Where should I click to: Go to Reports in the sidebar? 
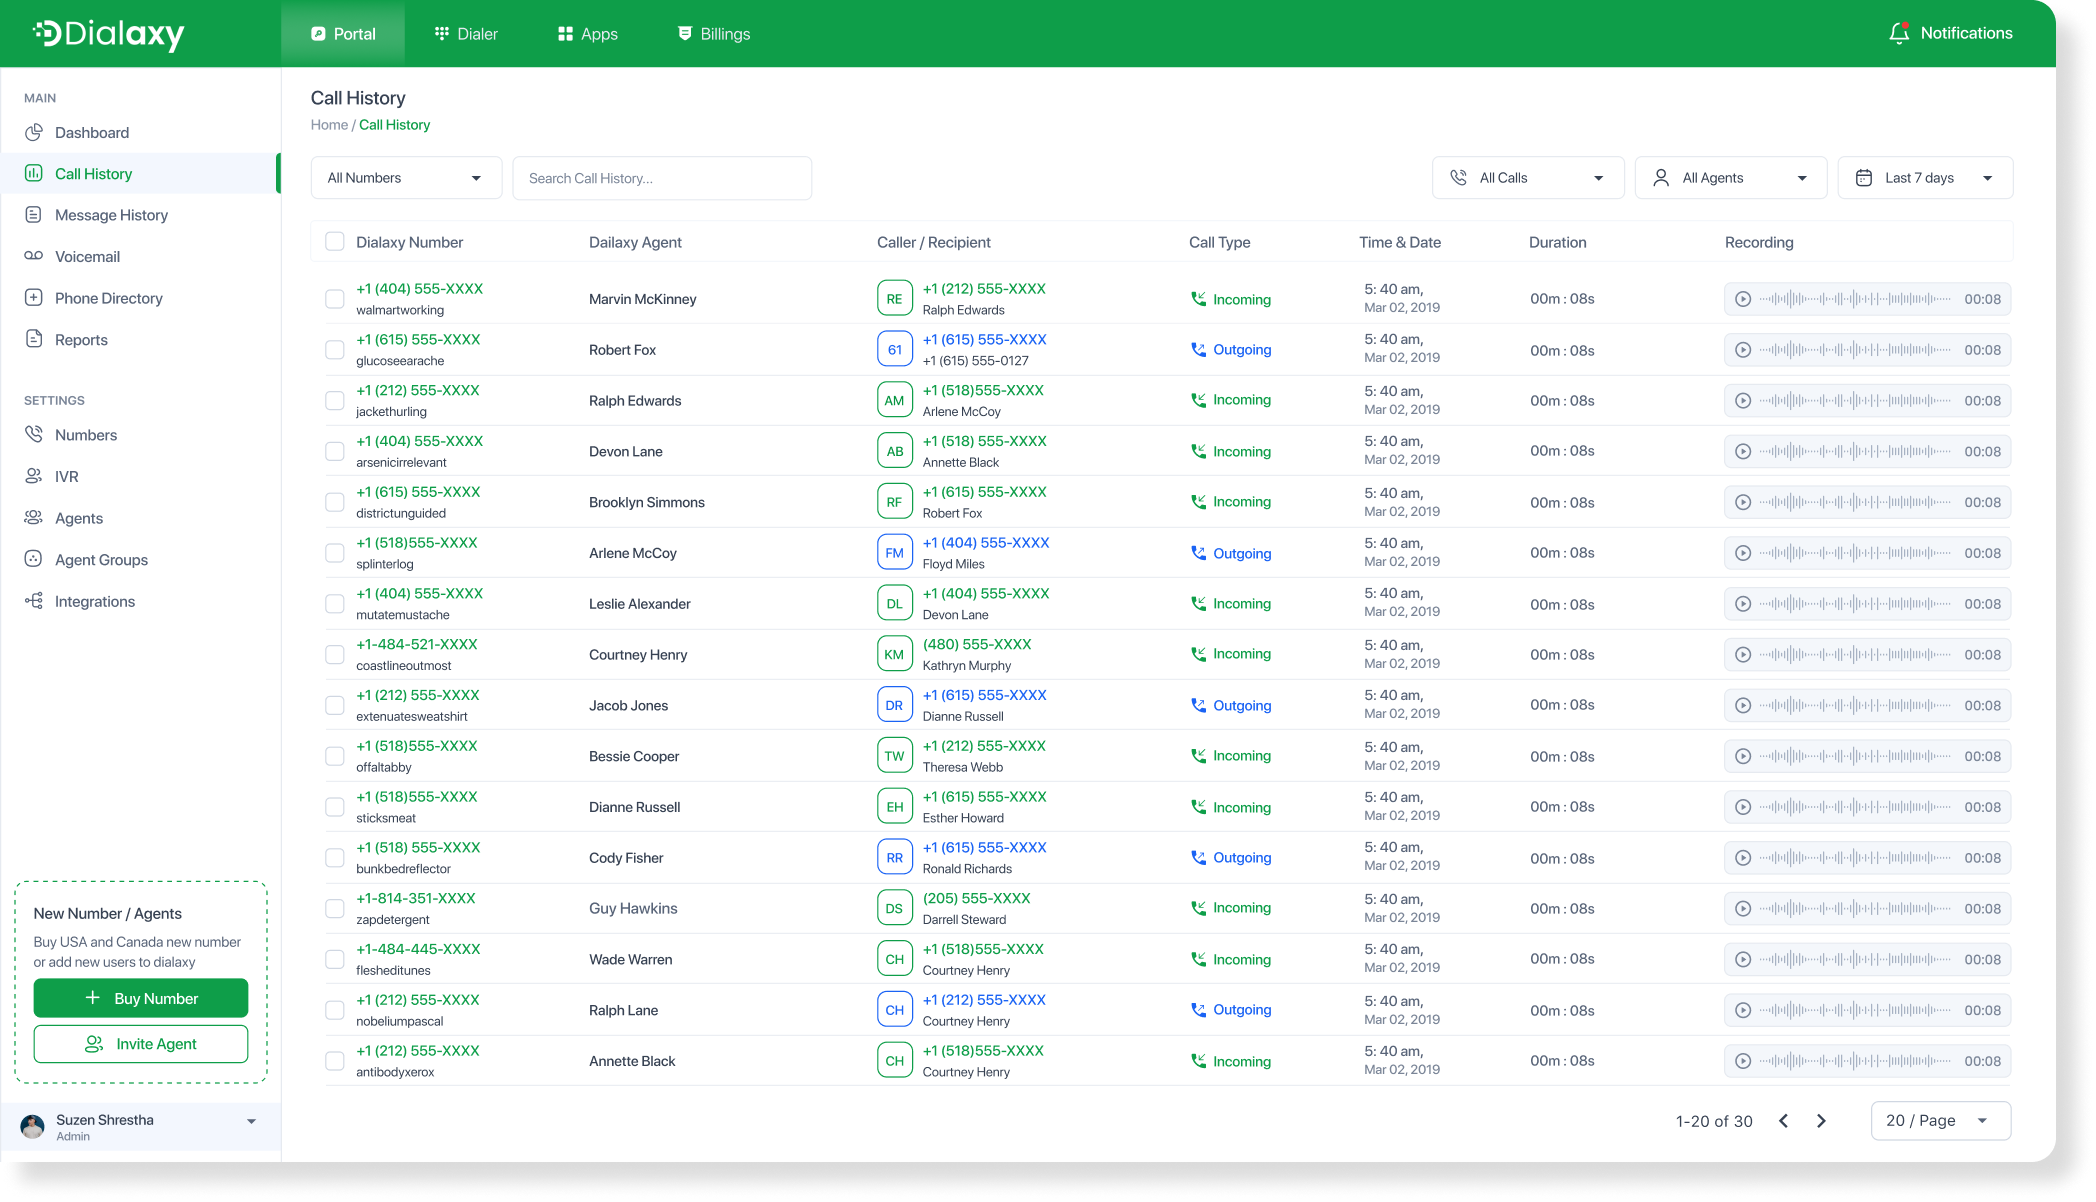coord(81,339)
